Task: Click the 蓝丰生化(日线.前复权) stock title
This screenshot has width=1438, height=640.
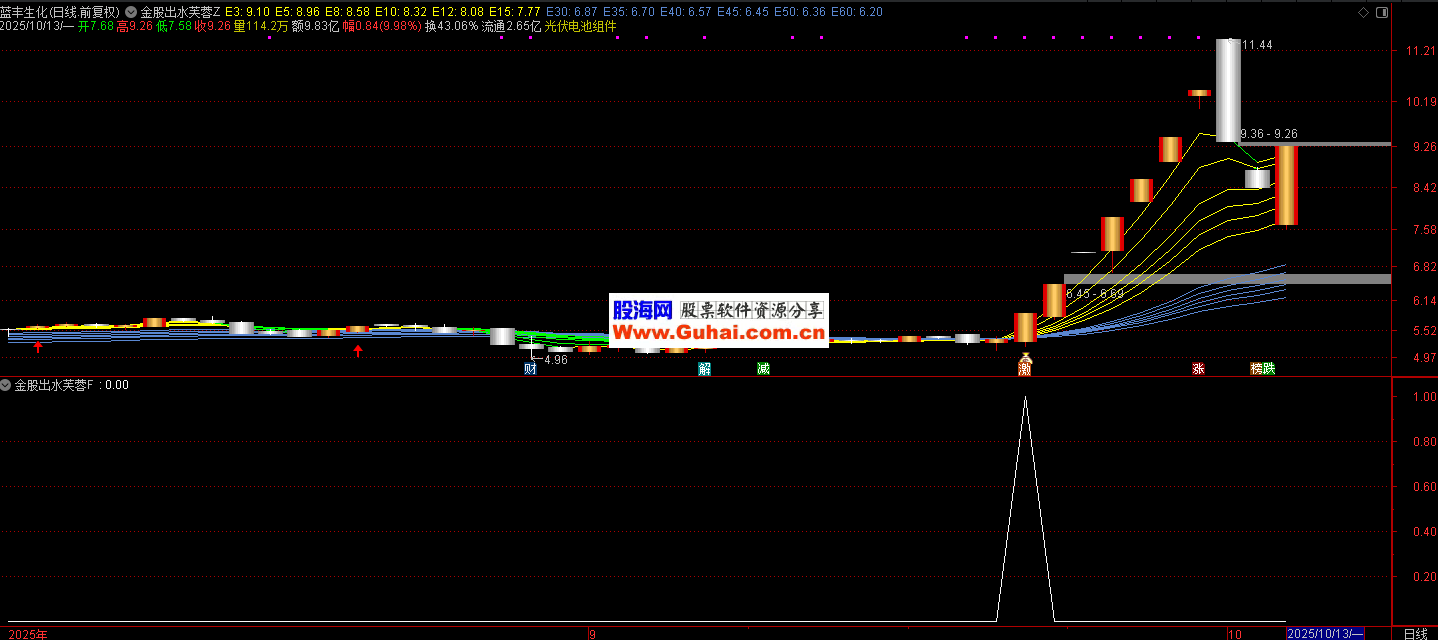Action: 60,12
